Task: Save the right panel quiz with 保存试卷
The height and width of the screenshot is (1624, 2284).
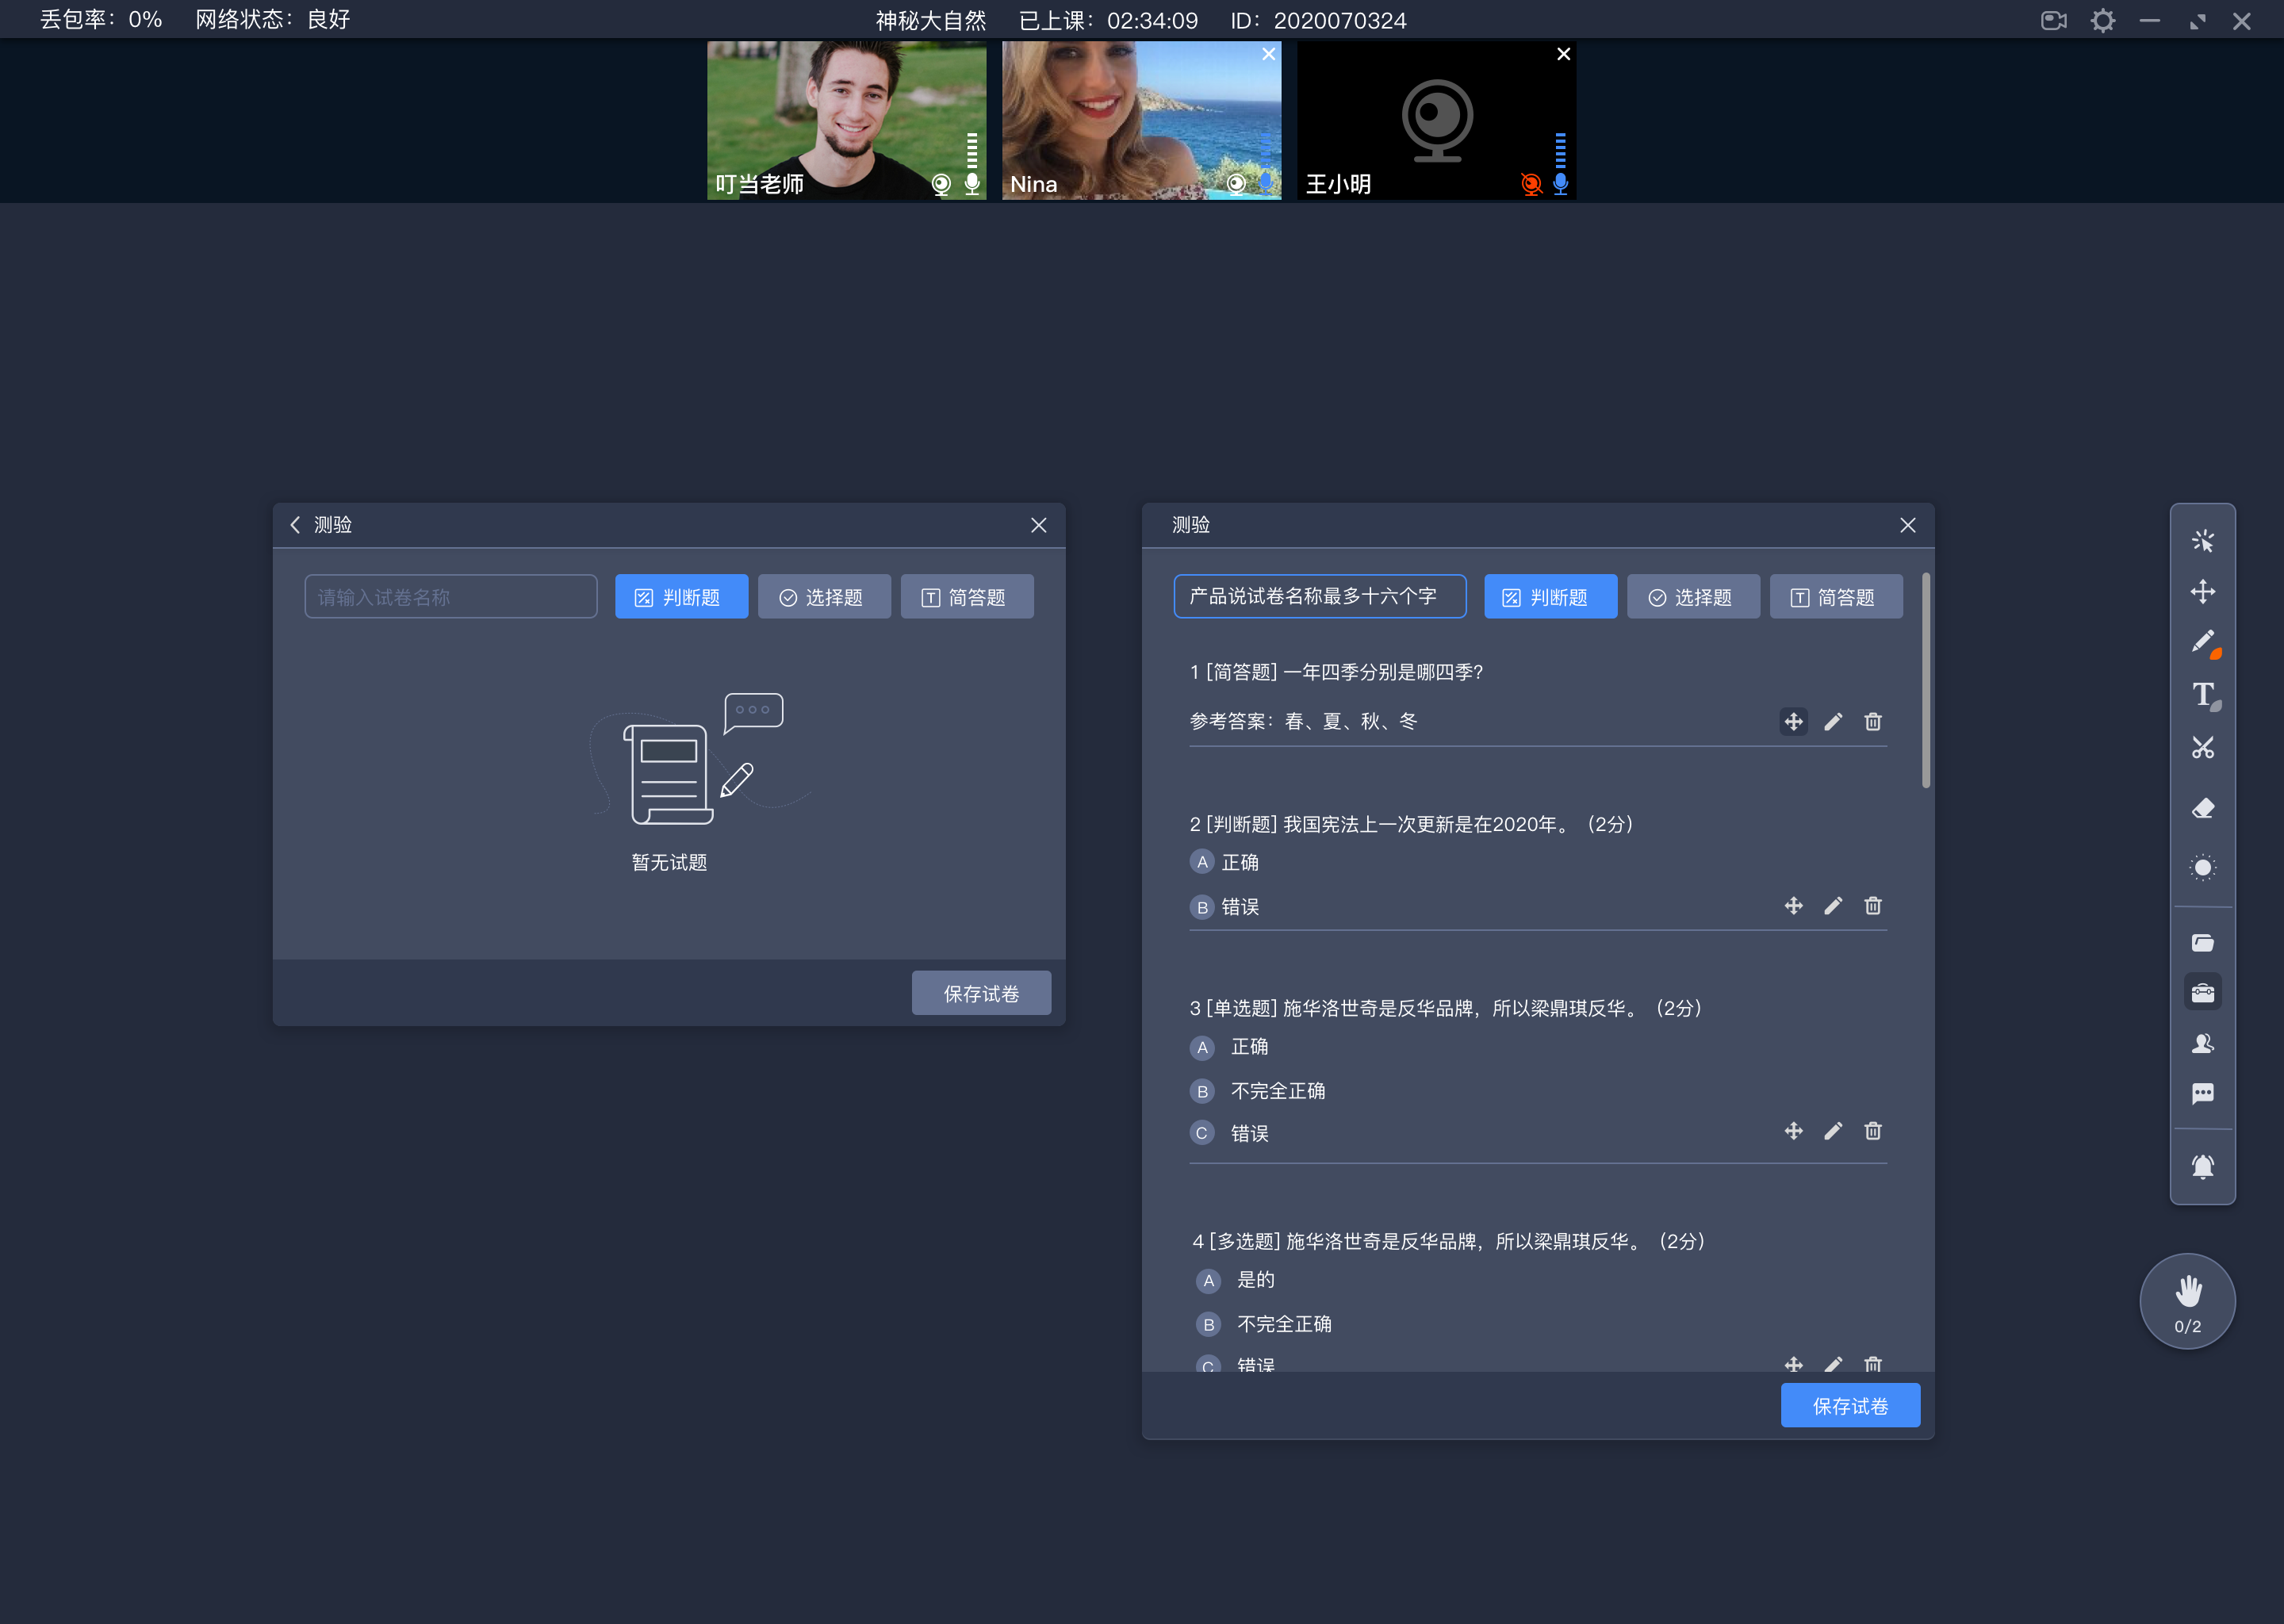Action: click(1850, 1406)
